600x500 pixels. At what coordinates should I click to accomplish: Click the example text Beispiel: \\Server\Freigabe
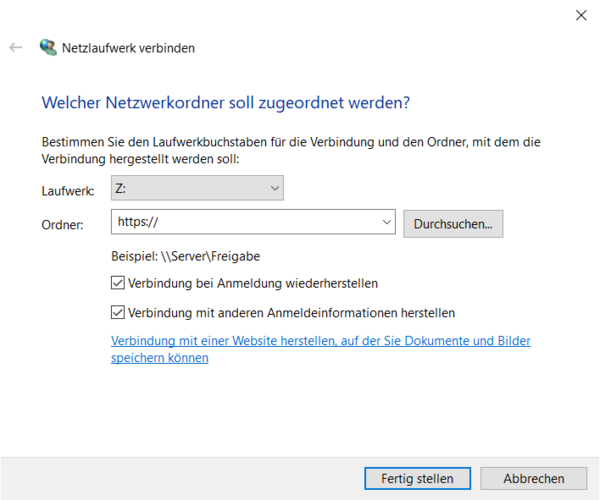[x=186, y=256]
